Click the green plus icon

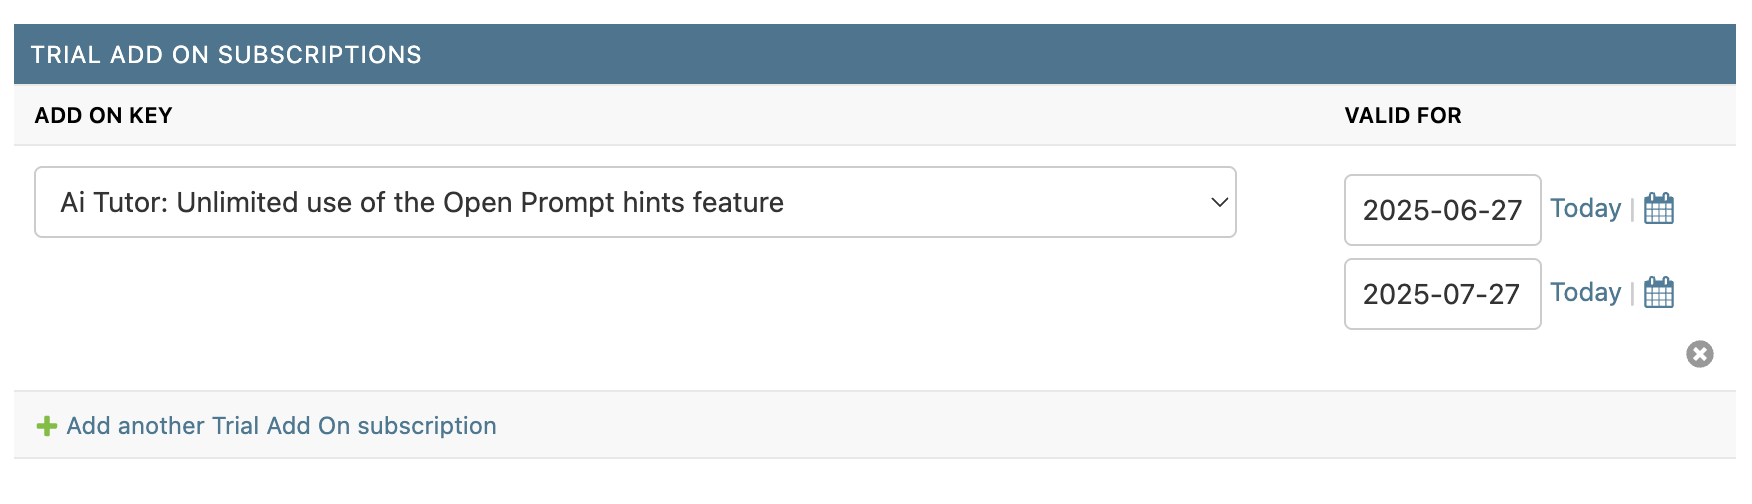46,427
